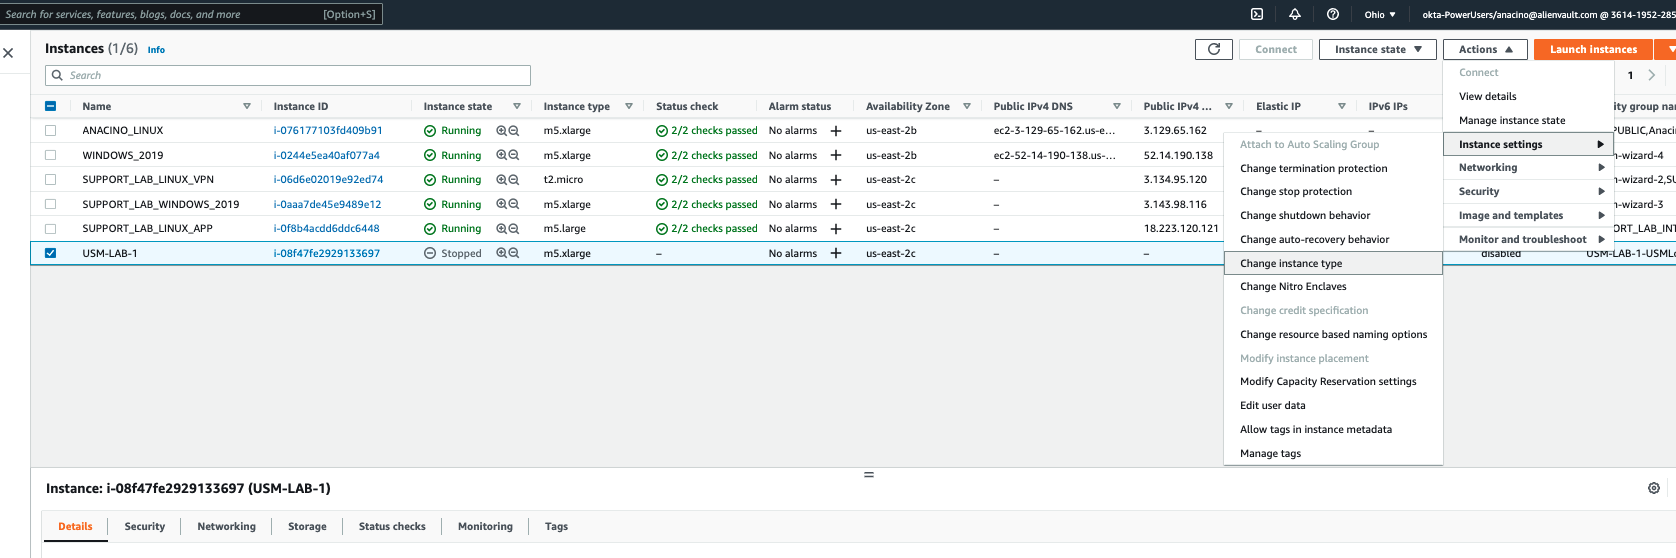Sort by the Name column triangle
The height and width of the screenshot is (558, 1676).
point(247,106)
